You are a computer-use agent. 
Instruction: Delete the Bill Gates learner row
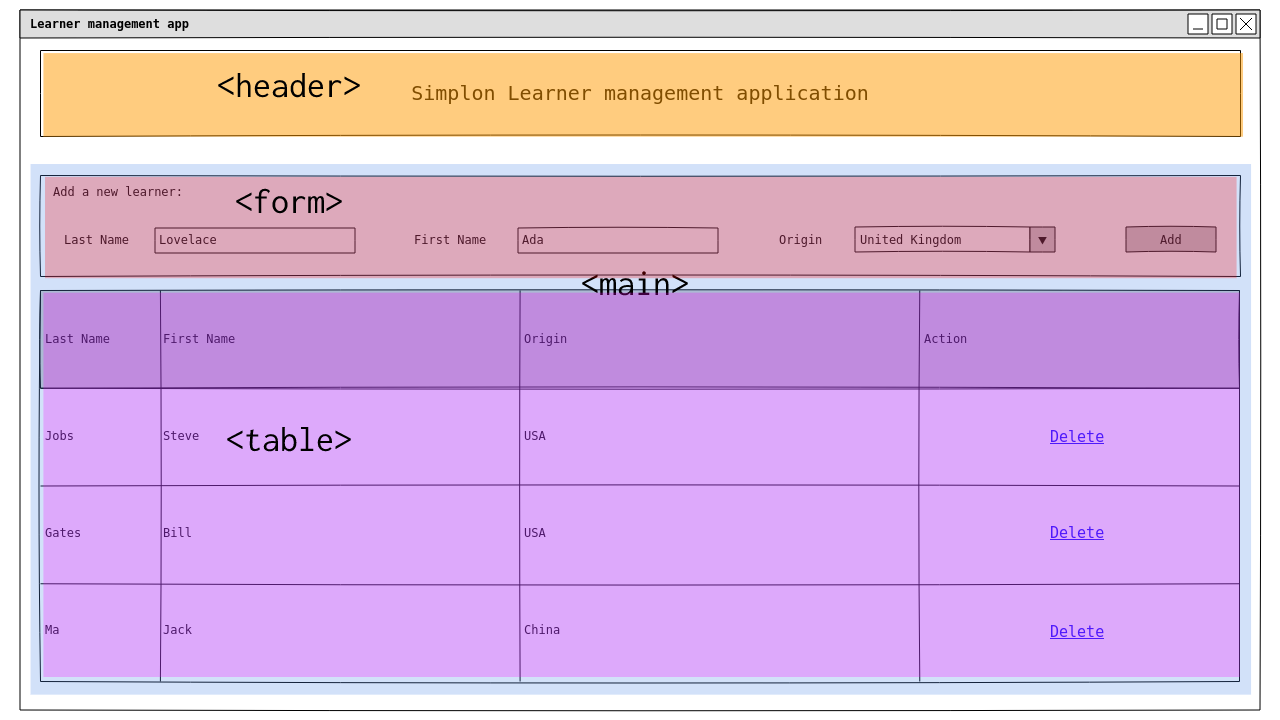(x=1076, y=533)
